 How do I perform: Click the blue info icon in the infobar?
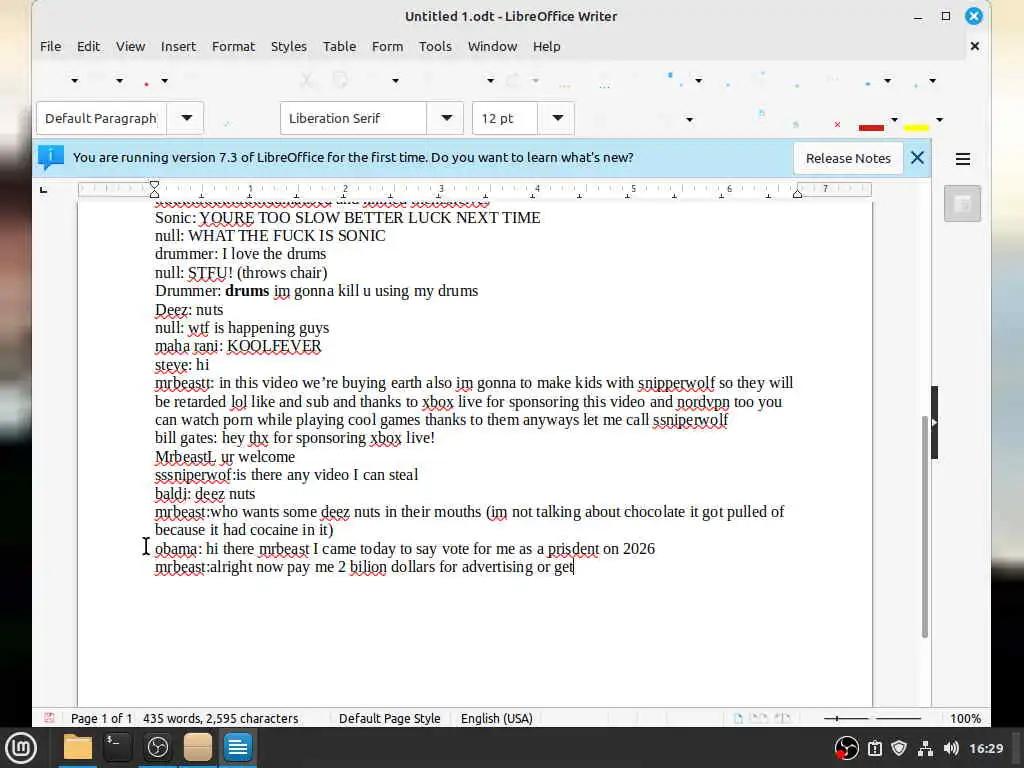[50, 157]
